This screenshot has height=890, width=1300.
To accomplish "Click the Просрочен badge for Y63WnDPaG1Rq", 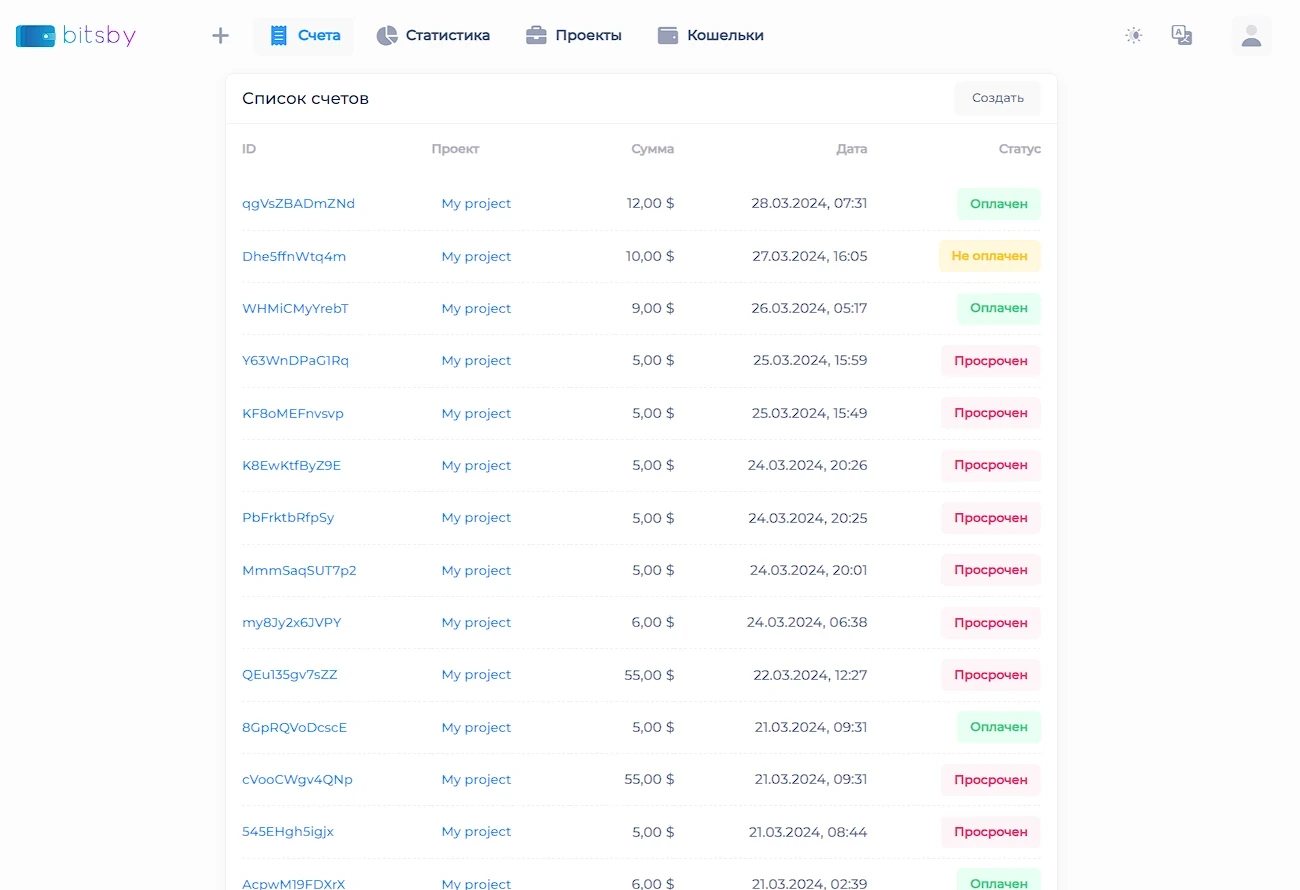I will [990, 360].
